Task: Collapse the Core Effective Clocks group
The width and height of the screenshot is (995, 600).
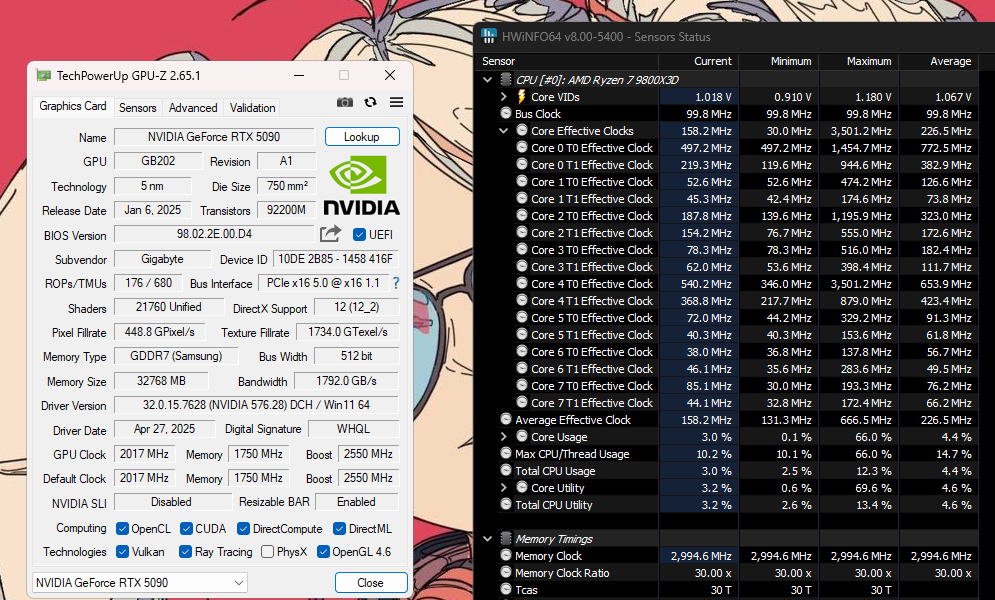Action: pyautogui.click(x=503, y=130)
